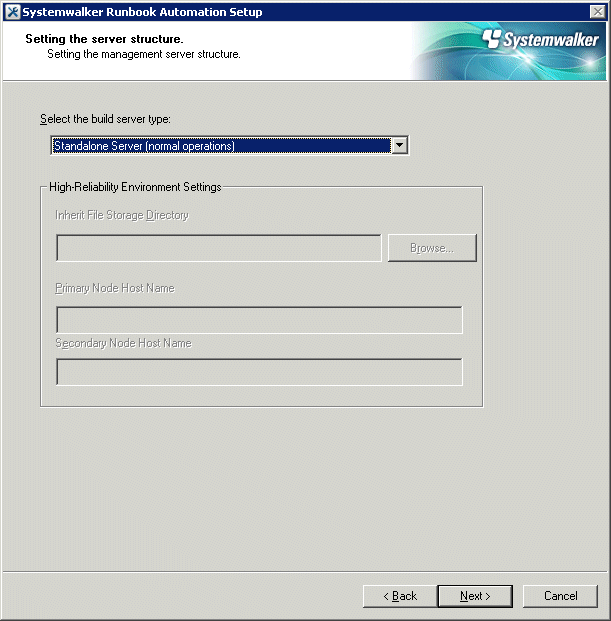The width and height of the screenshot is (611, 621).
Task: Click the 'Secondary Node Host Name' label
Action: coord(124,343)
